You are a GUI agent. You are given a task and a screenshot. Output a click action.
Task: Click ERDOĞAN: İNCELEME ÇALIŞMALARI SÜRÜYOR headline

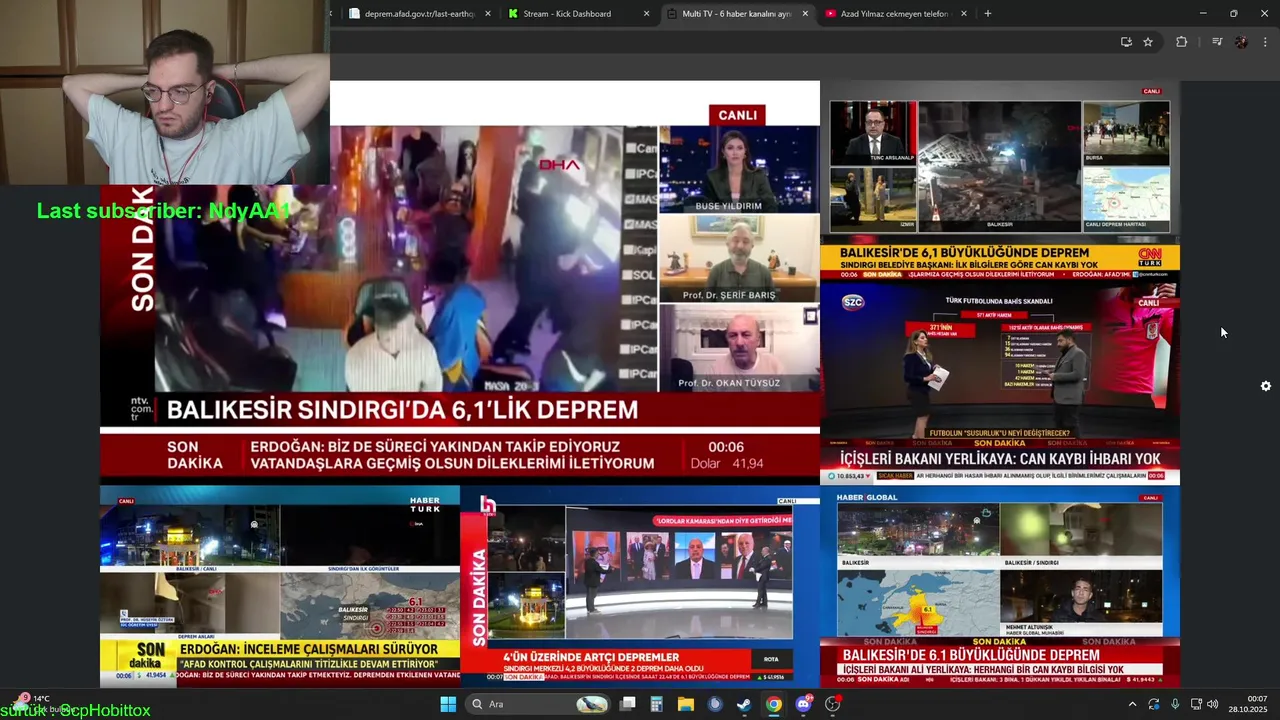click(x=308, y=649)
